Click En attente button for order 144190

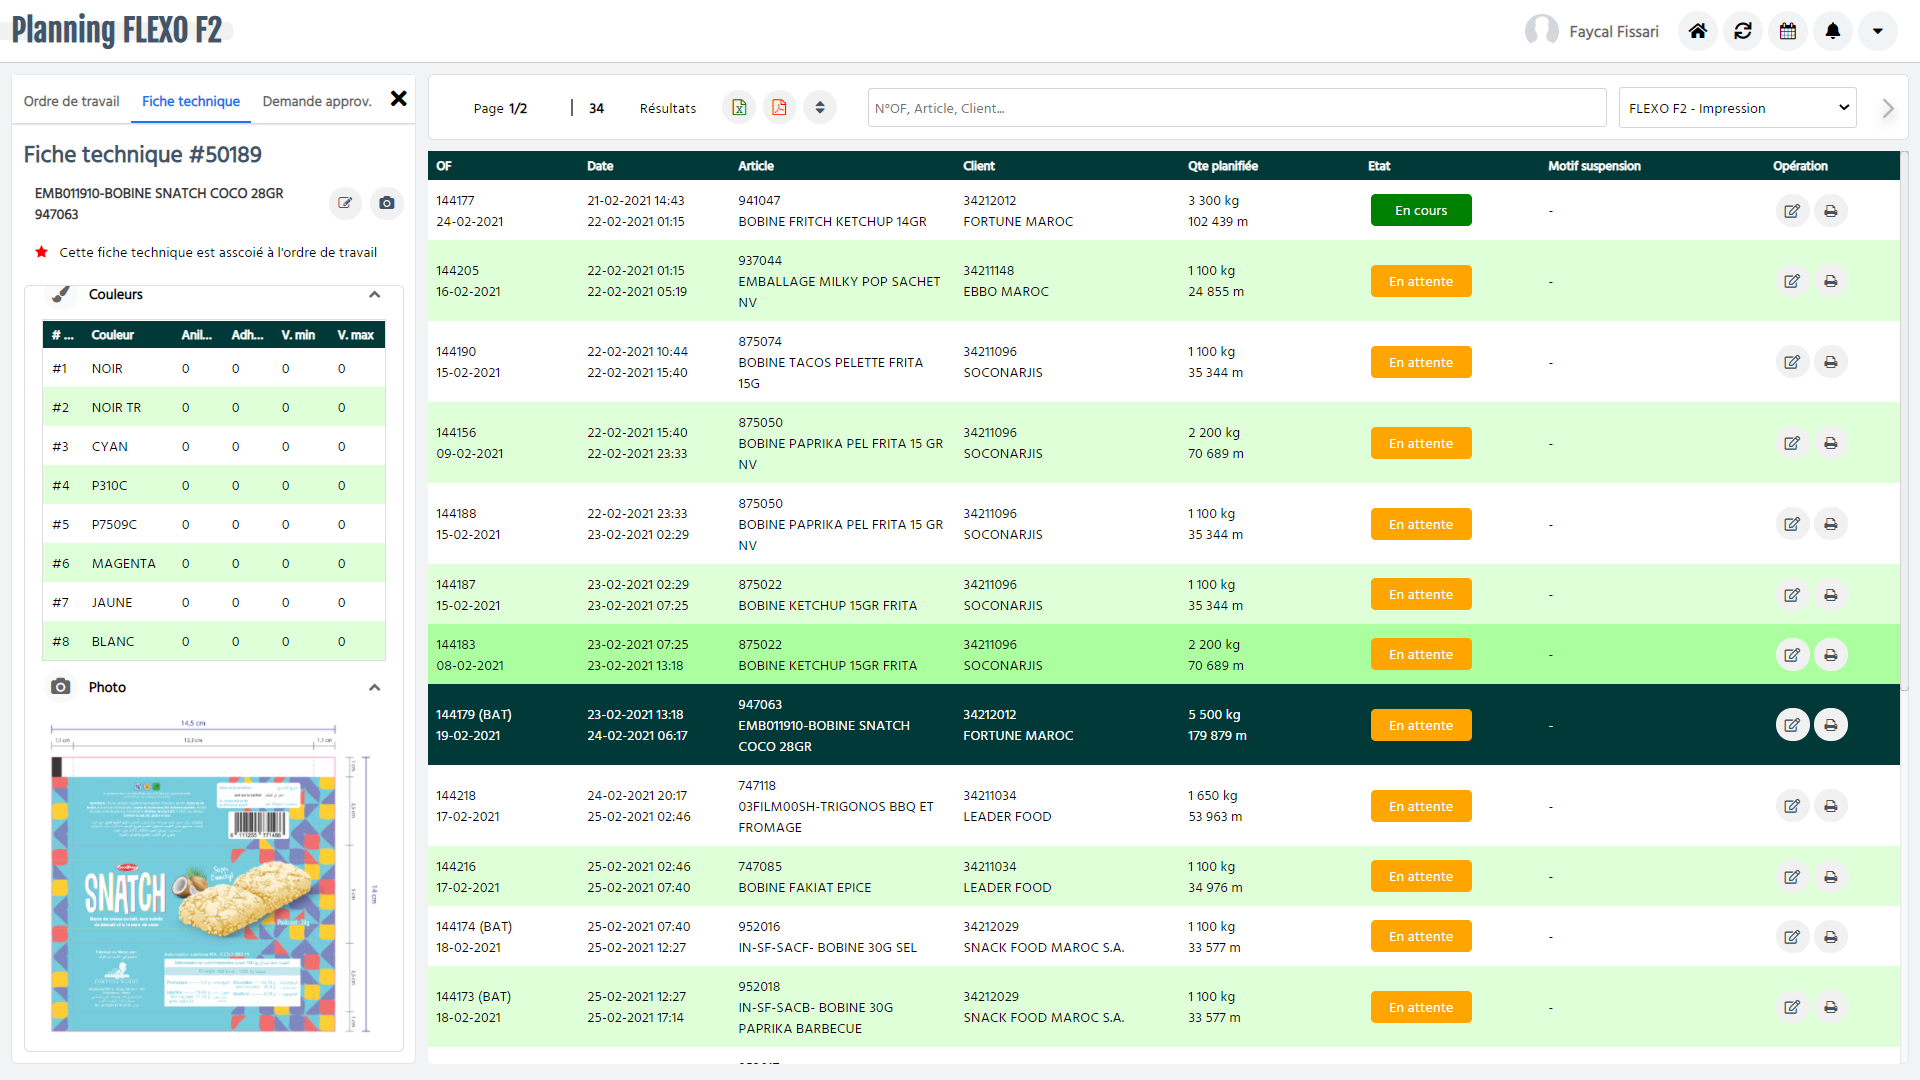1421,363
